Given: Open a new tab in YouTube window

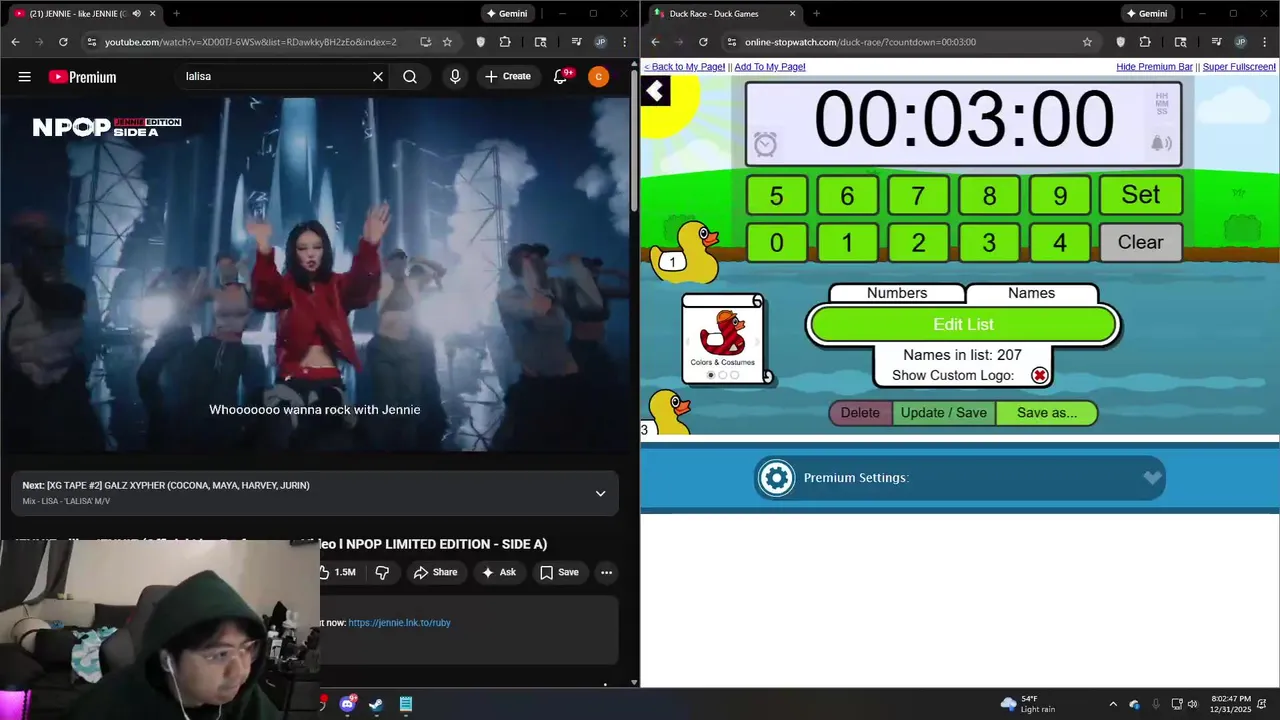Looking at the screenshot, I should coord(176,14).
